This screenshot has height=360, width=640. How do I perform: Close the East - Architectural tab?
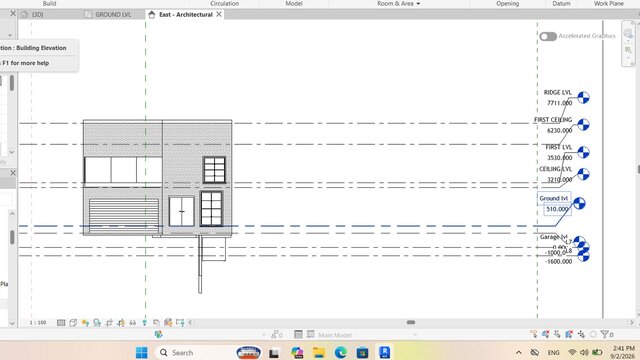(x=219, y=14)
